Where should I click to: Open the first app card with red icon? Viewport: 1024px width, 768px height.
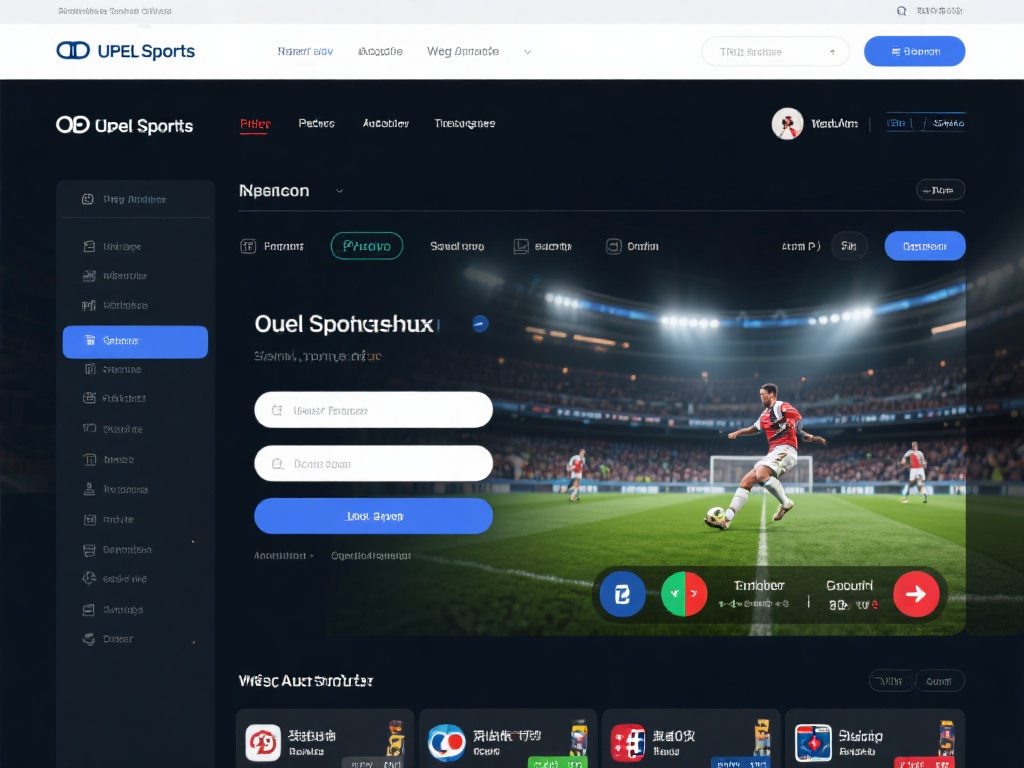click(325, 739)
